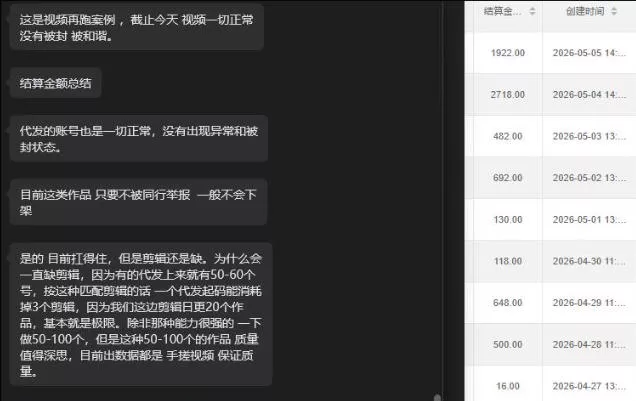The image size is (636, 401).
Task: Click the 130.00 settlement amount cell
Action: tap(508, 219)
